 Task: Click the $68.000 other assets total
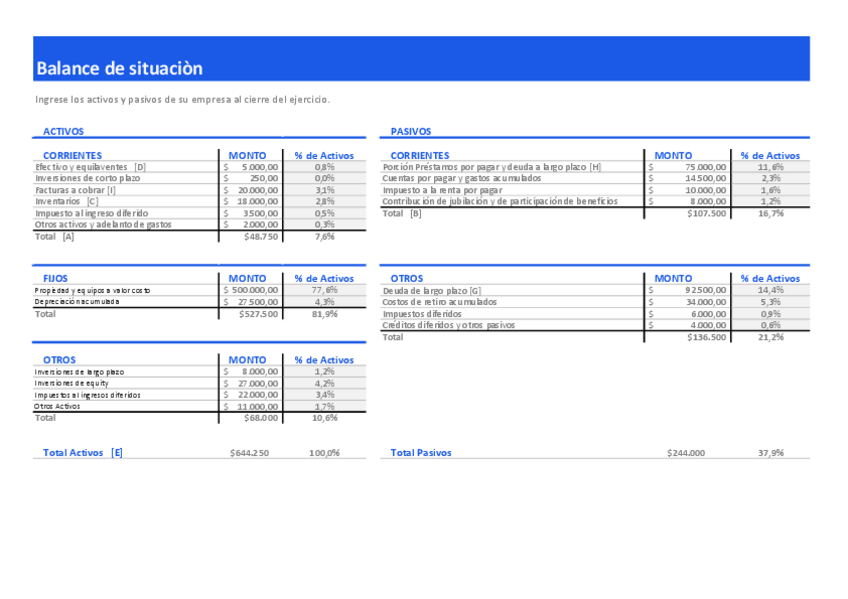(x=261, y=418)
